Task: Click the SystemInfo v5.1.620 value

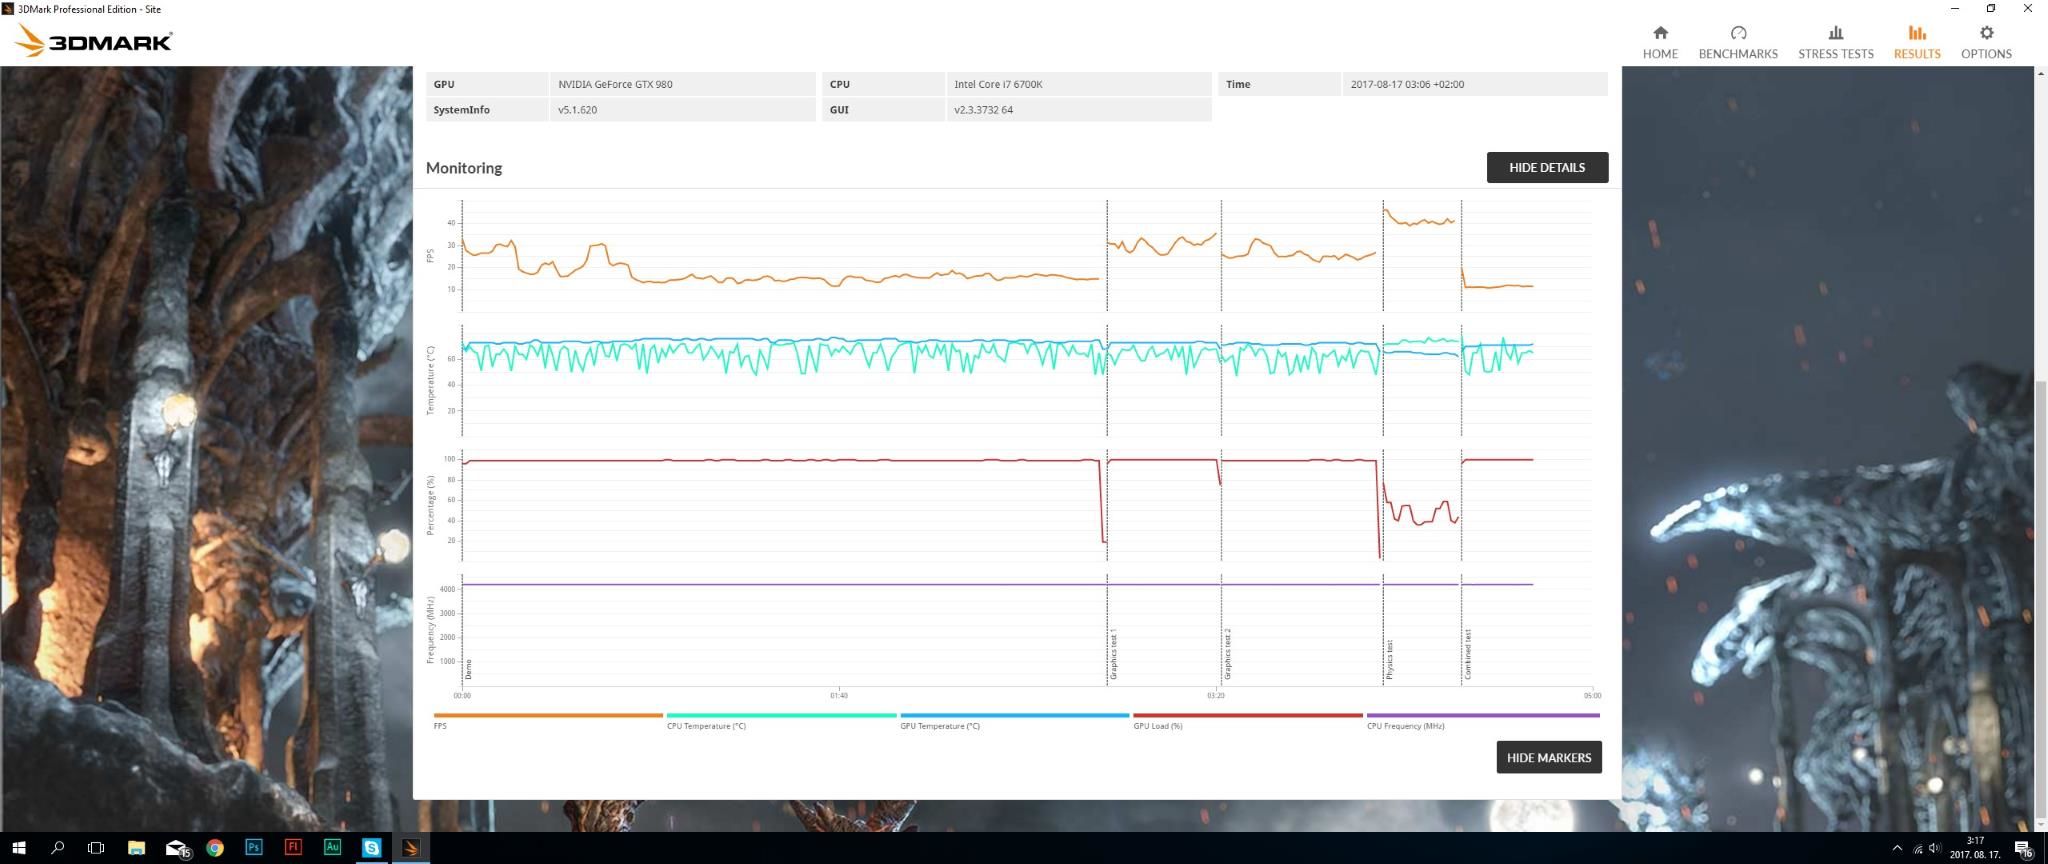Action: (x=578, y=110)
